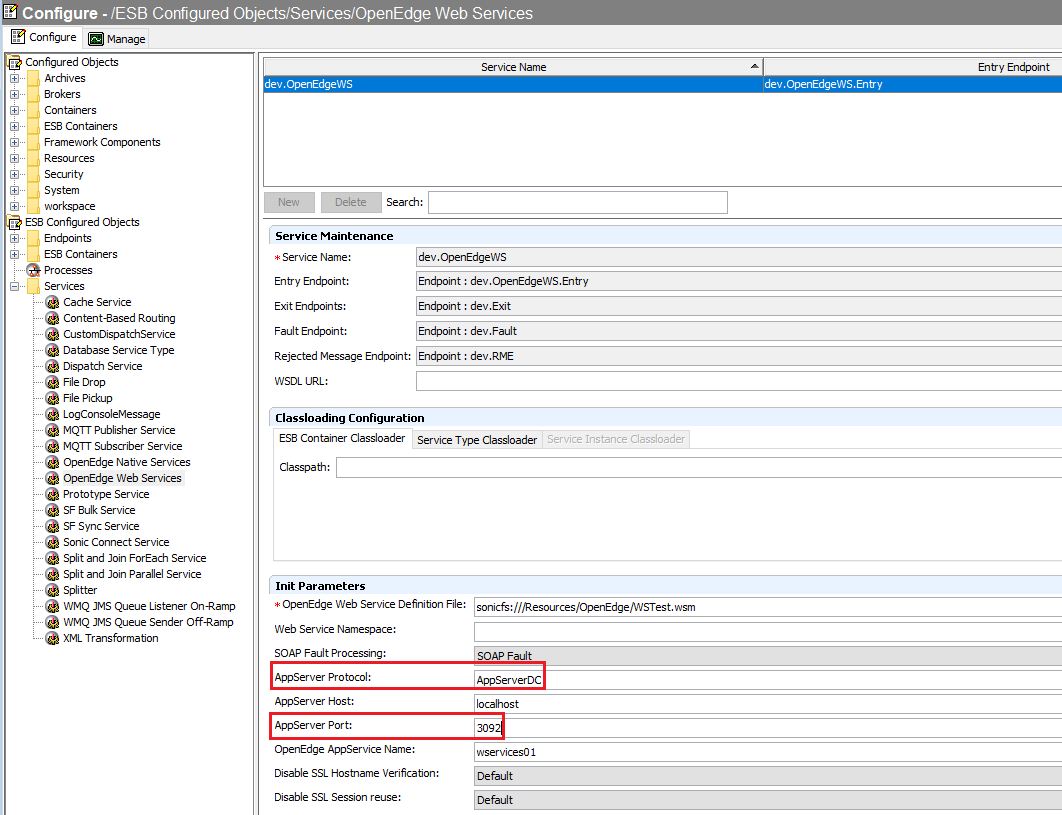
Task: Expand the Archives folder
Action: point(14,78)
